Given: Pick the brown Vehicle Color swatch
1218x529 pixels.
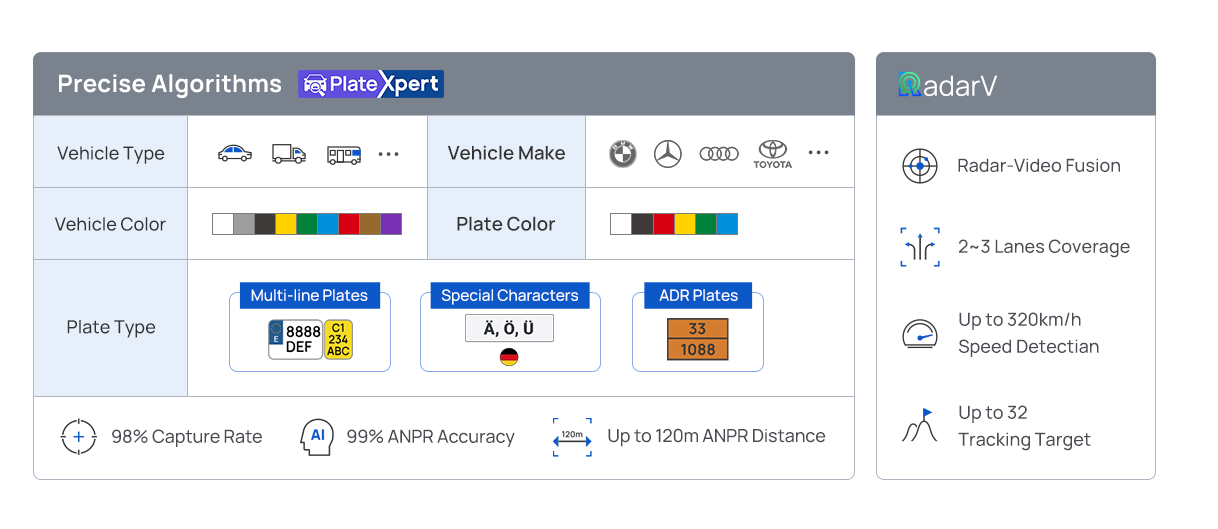Looking at the screenshot, I should 369,224.
